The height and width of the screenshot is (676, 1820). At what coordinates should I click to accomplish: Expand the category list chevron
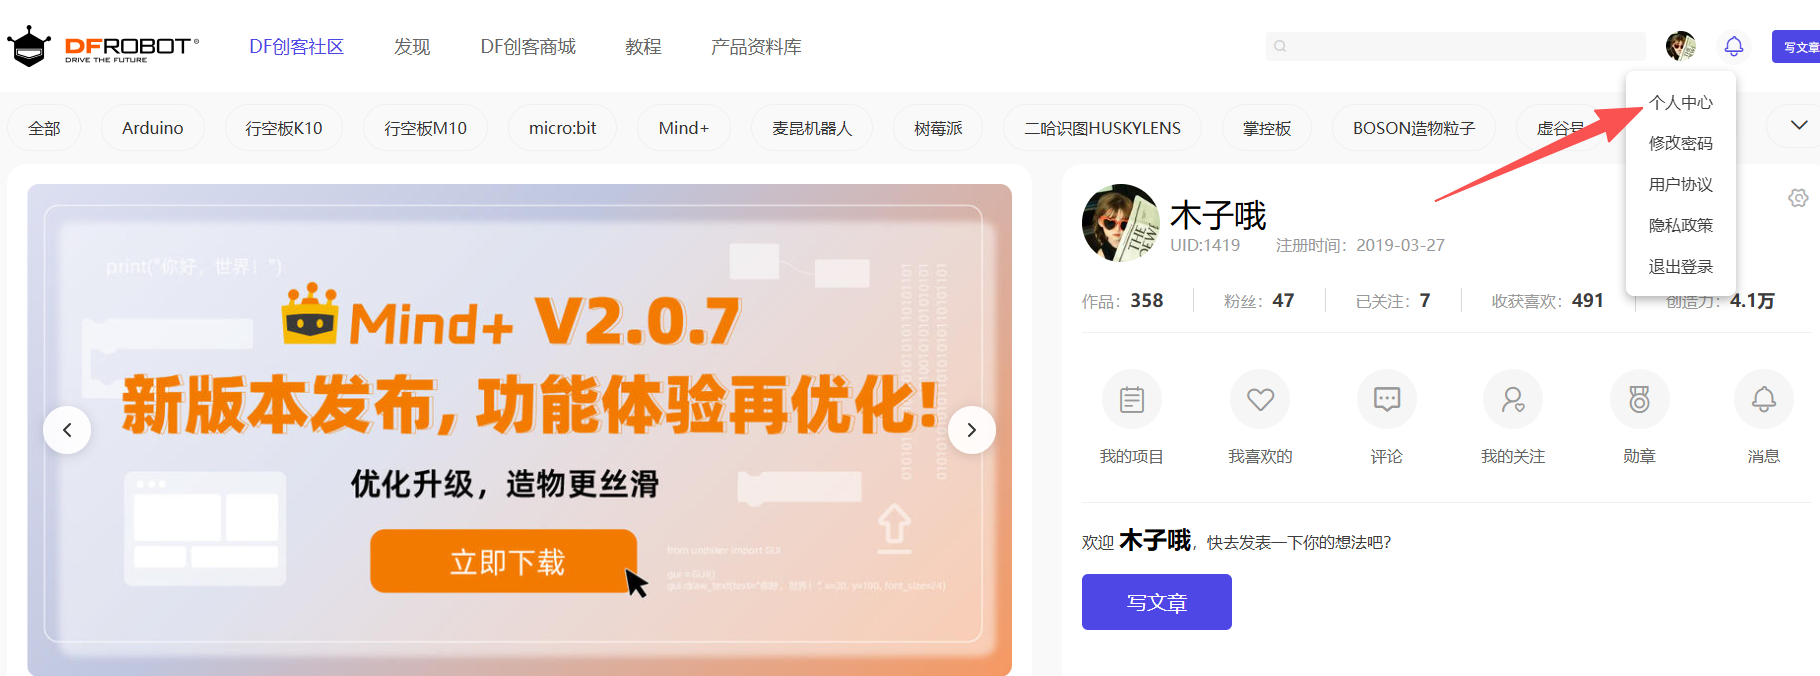(x=1799, y=126)
